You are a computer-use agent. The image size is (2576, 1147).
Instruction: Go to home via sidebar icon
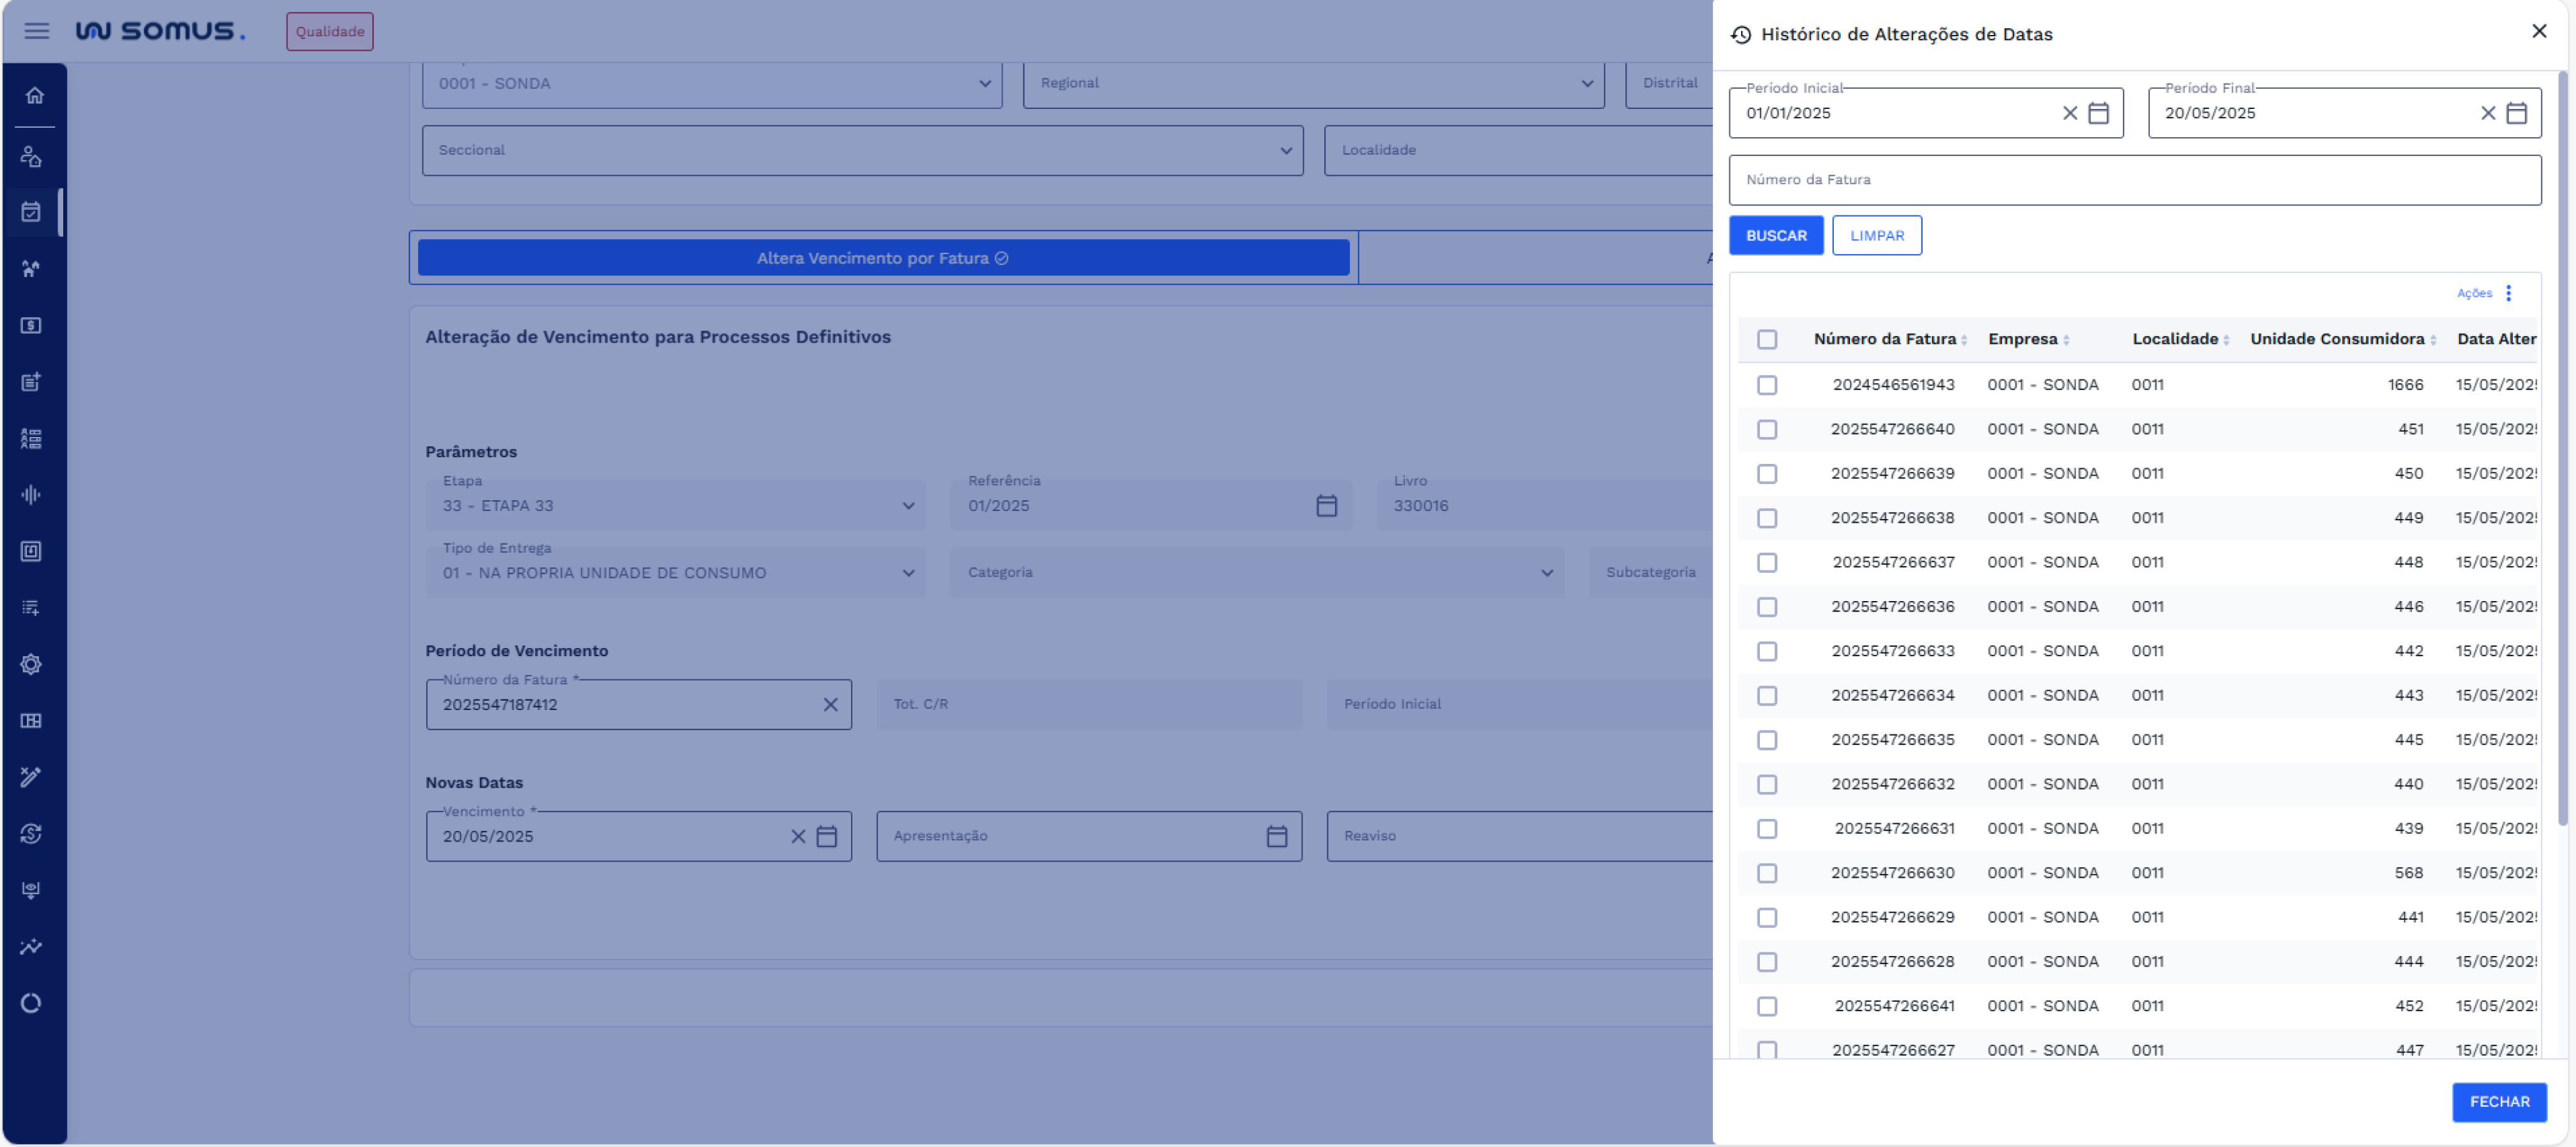[x=34, y=96]
